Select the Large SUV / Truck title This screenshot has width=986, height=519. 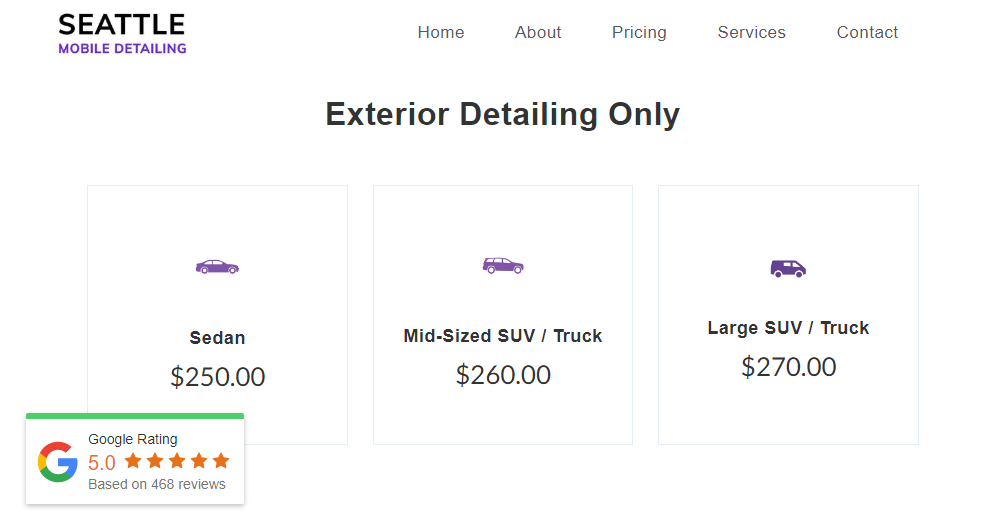click(788, 328)
